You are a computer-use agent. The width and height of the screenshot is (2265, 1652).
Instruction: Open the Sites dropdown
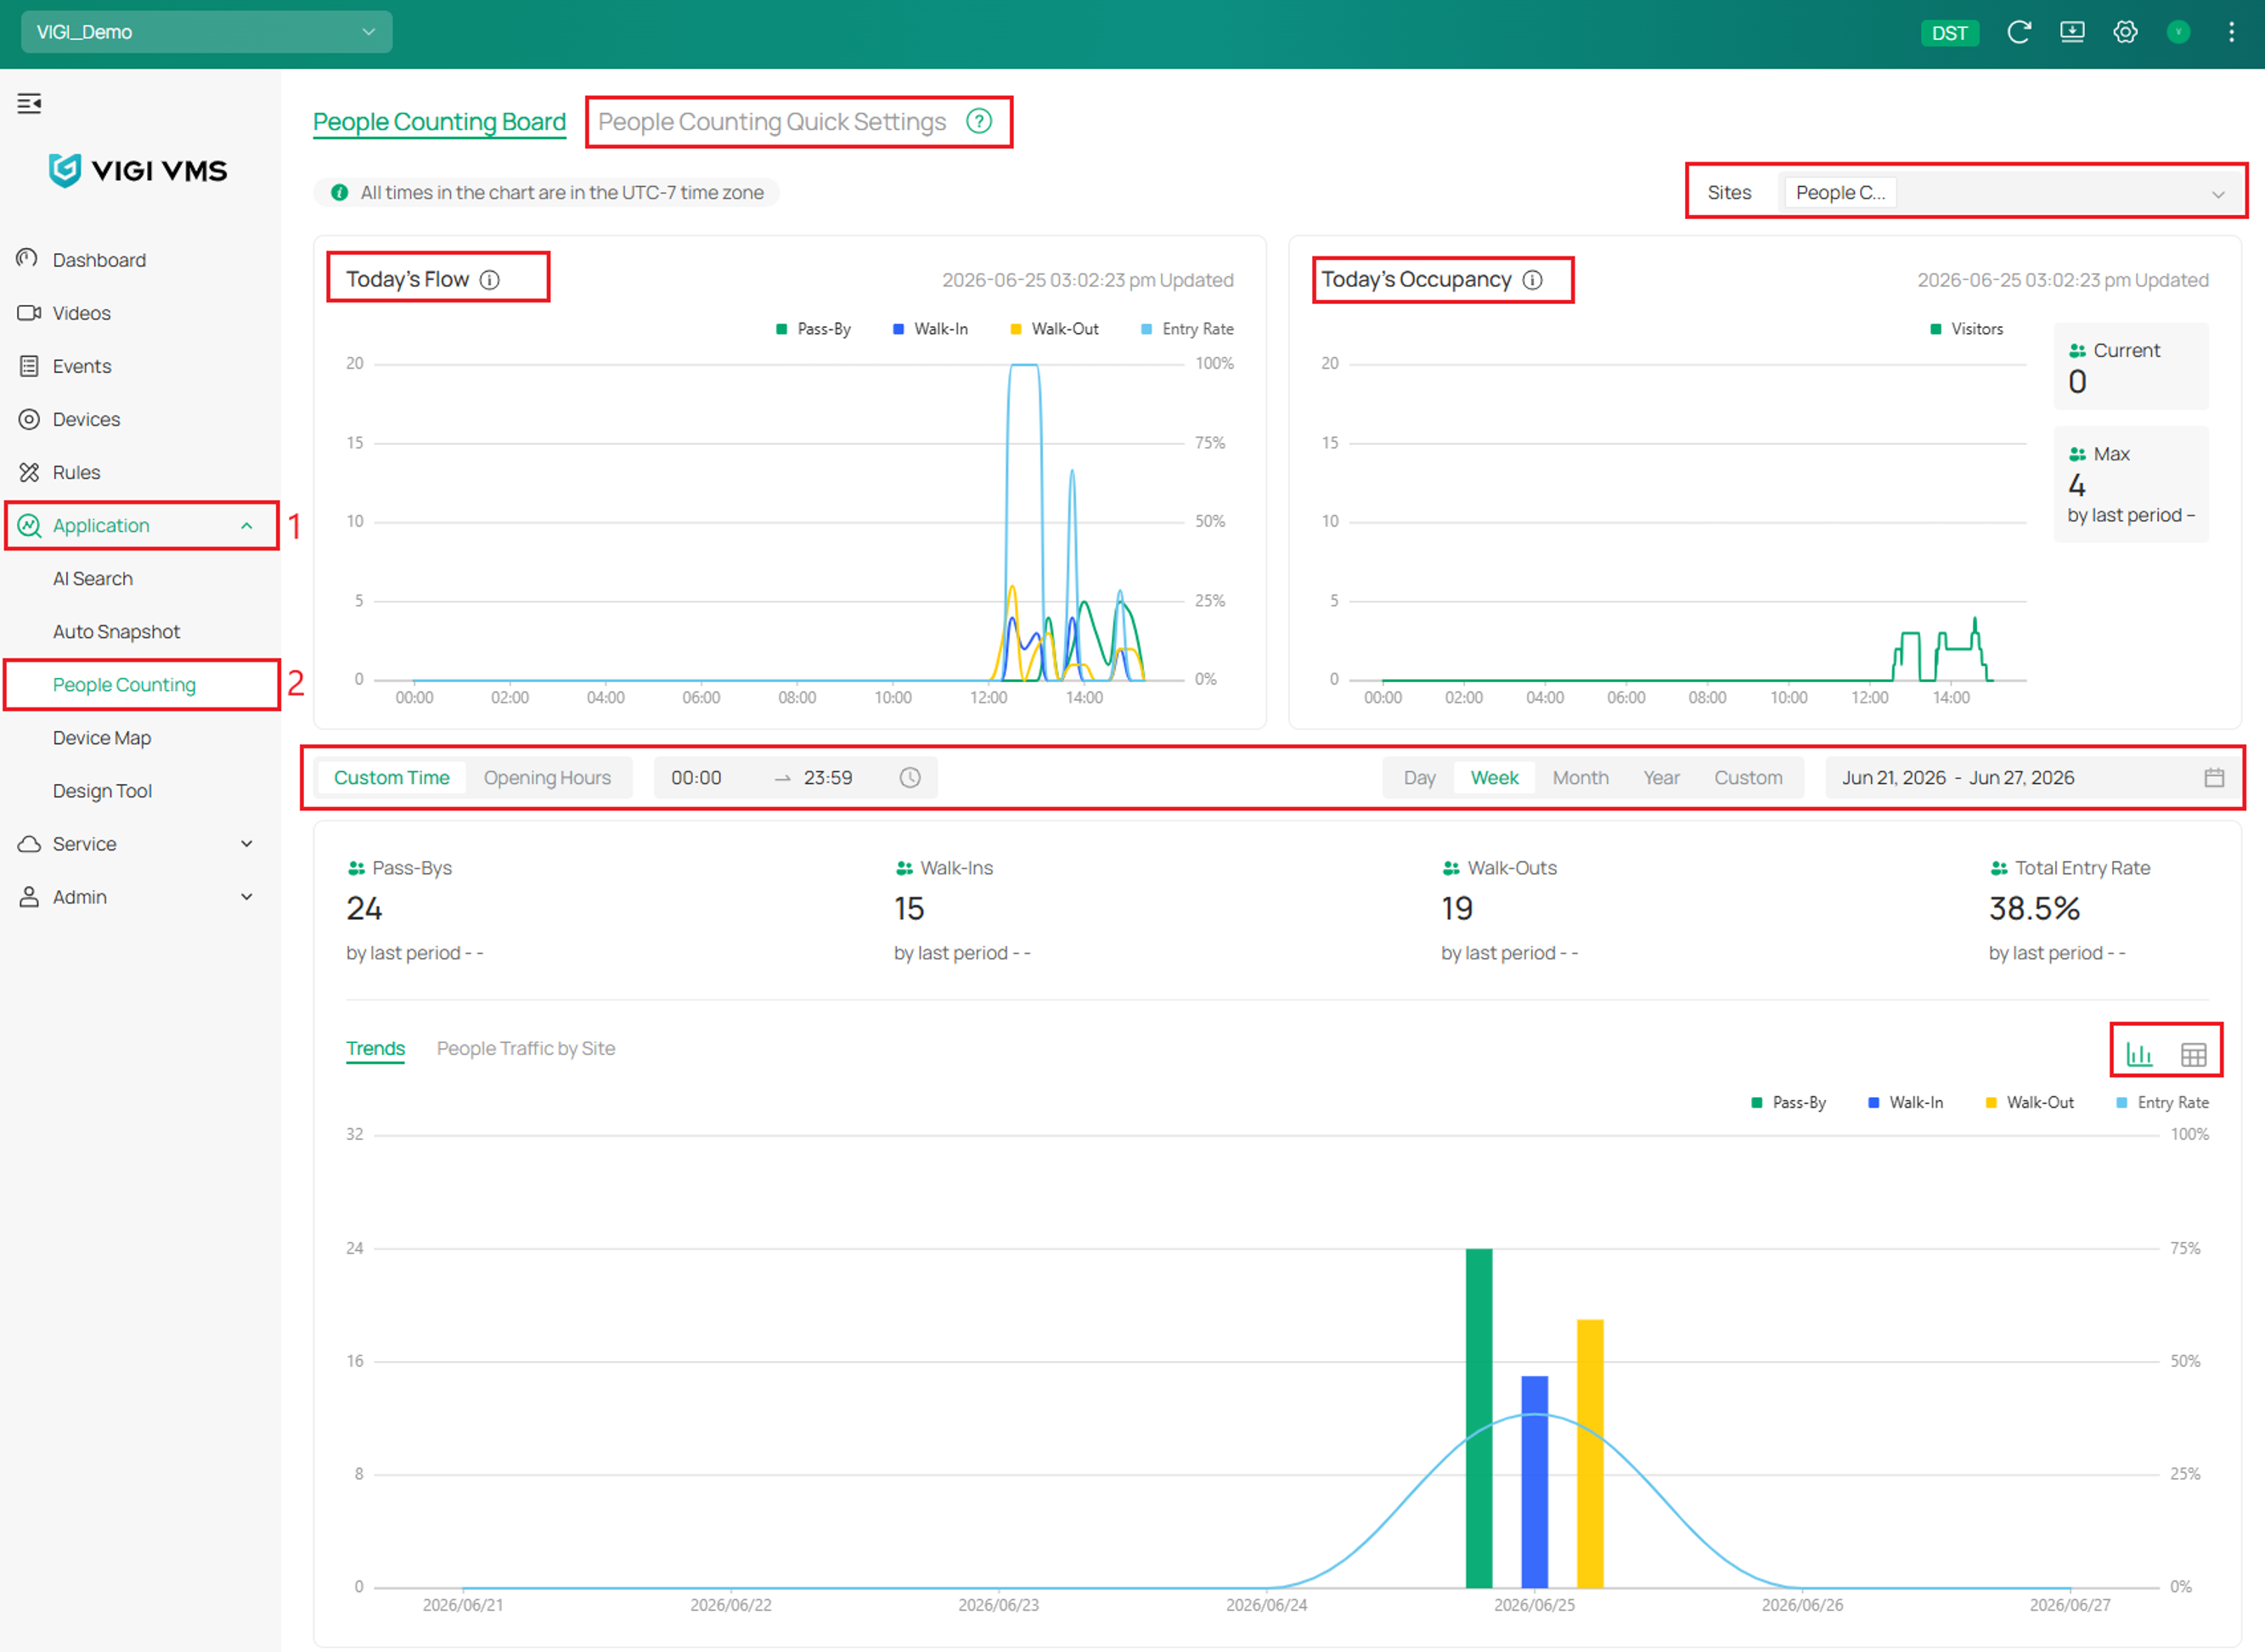[2010, 193]
